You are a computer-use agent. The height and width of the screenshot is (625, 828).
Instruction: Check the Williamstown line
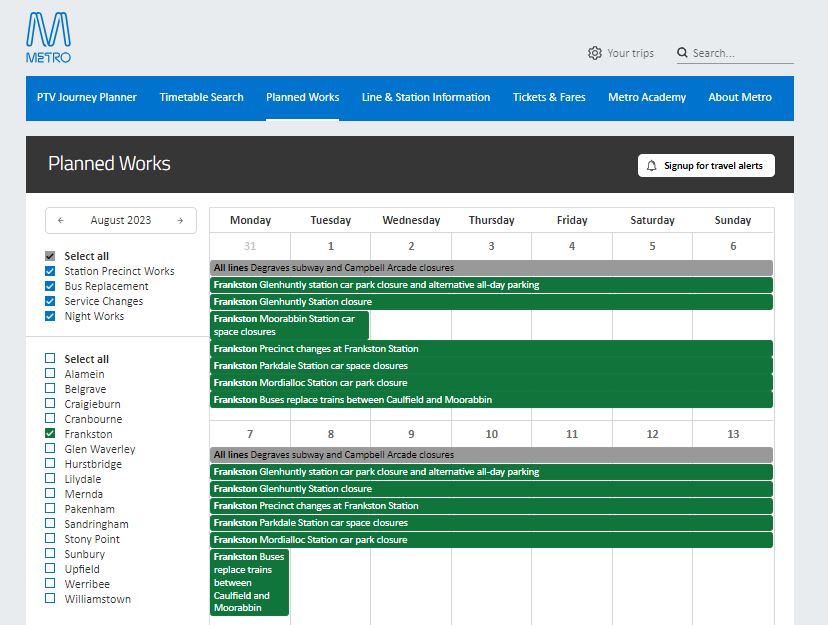click(50, 599)
